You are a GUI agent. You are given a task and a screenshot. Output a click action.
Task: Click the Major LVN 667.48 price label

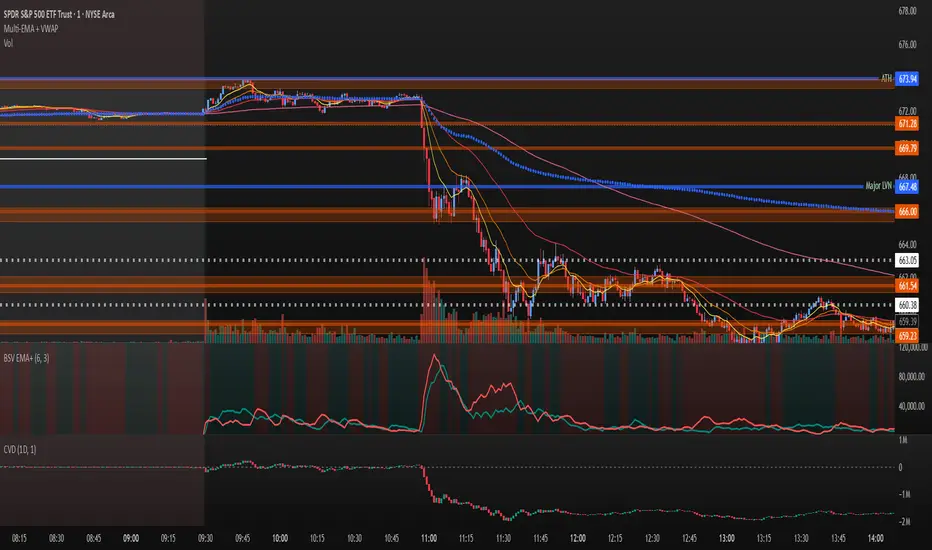coord(907,187)
